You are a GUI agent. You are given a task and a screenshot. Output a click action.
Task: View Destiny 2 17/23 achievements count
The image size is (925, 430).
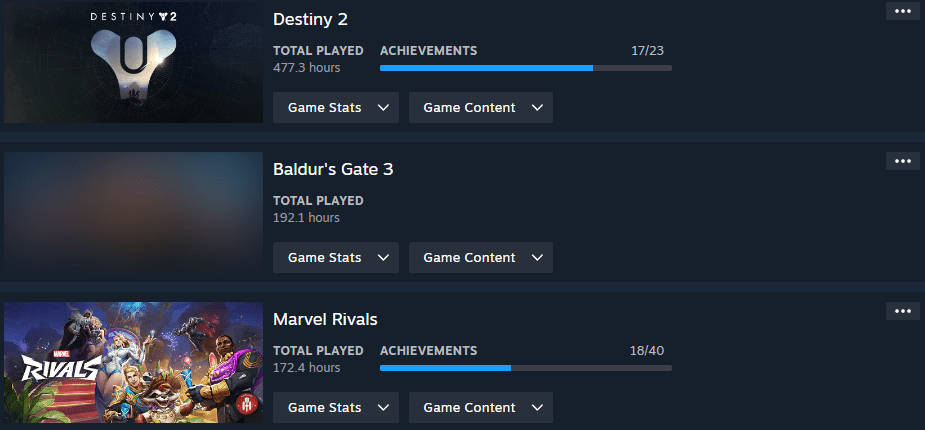647,51
